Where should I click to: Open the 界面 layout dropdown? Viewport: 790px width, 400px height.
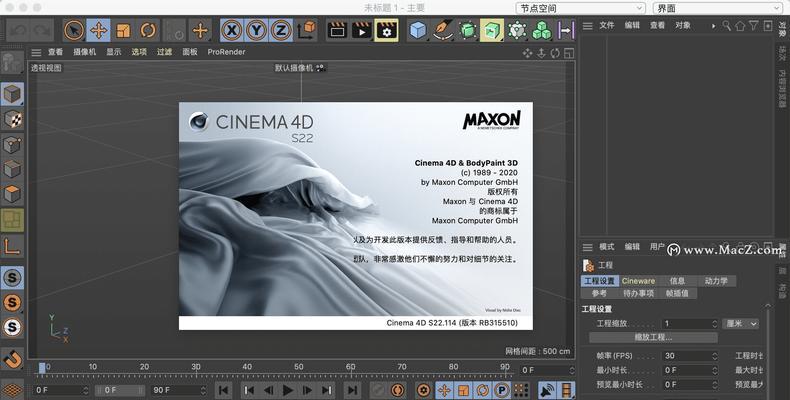click(717, 8)
